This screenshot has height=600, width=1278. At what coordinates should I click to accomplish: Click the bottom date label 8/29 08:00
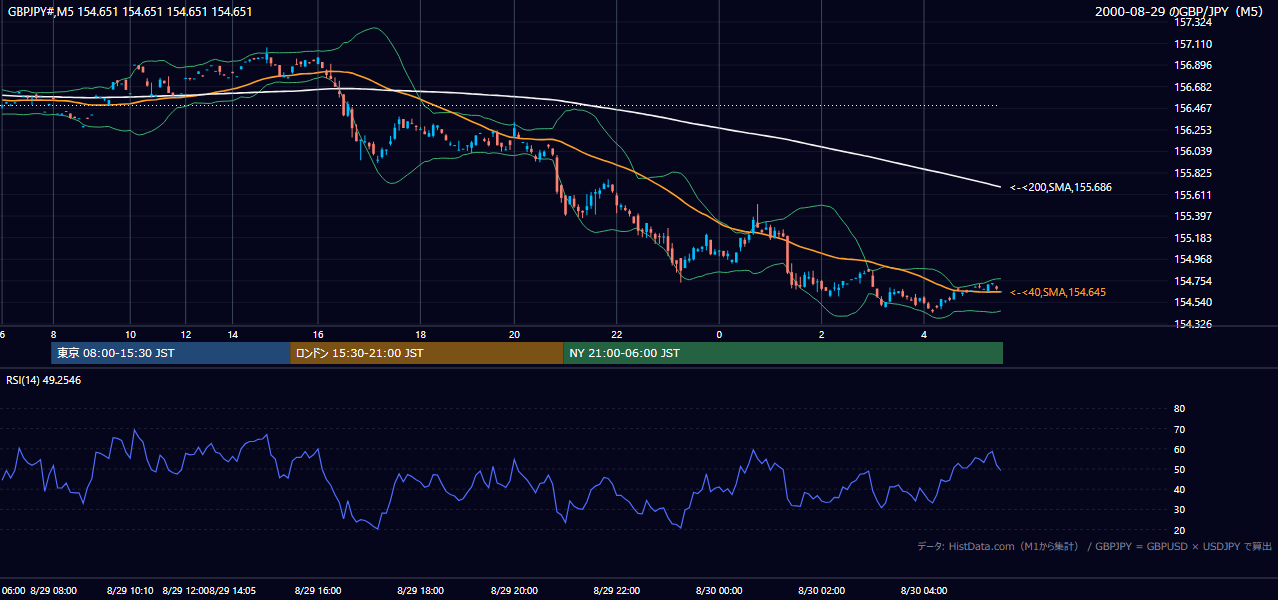[x=53, y=591]
